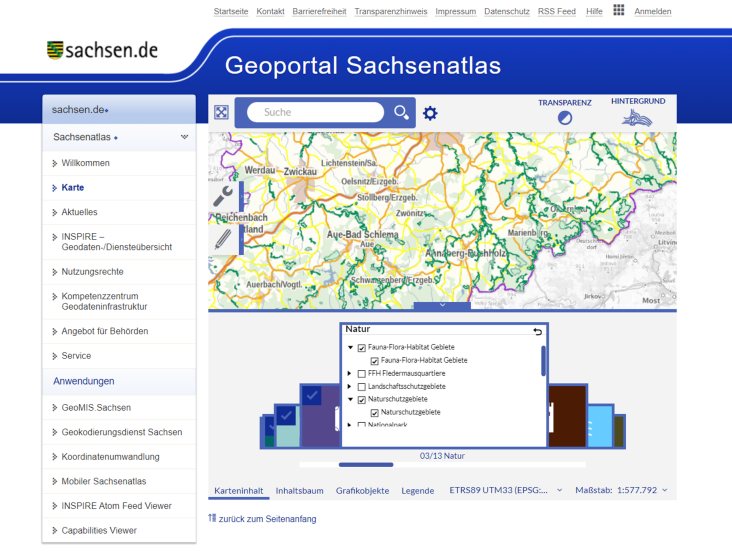Enable Landschaftsschutzgebiete layer checkbox
This screenshot has height=557, width=732.
point(361,387)
